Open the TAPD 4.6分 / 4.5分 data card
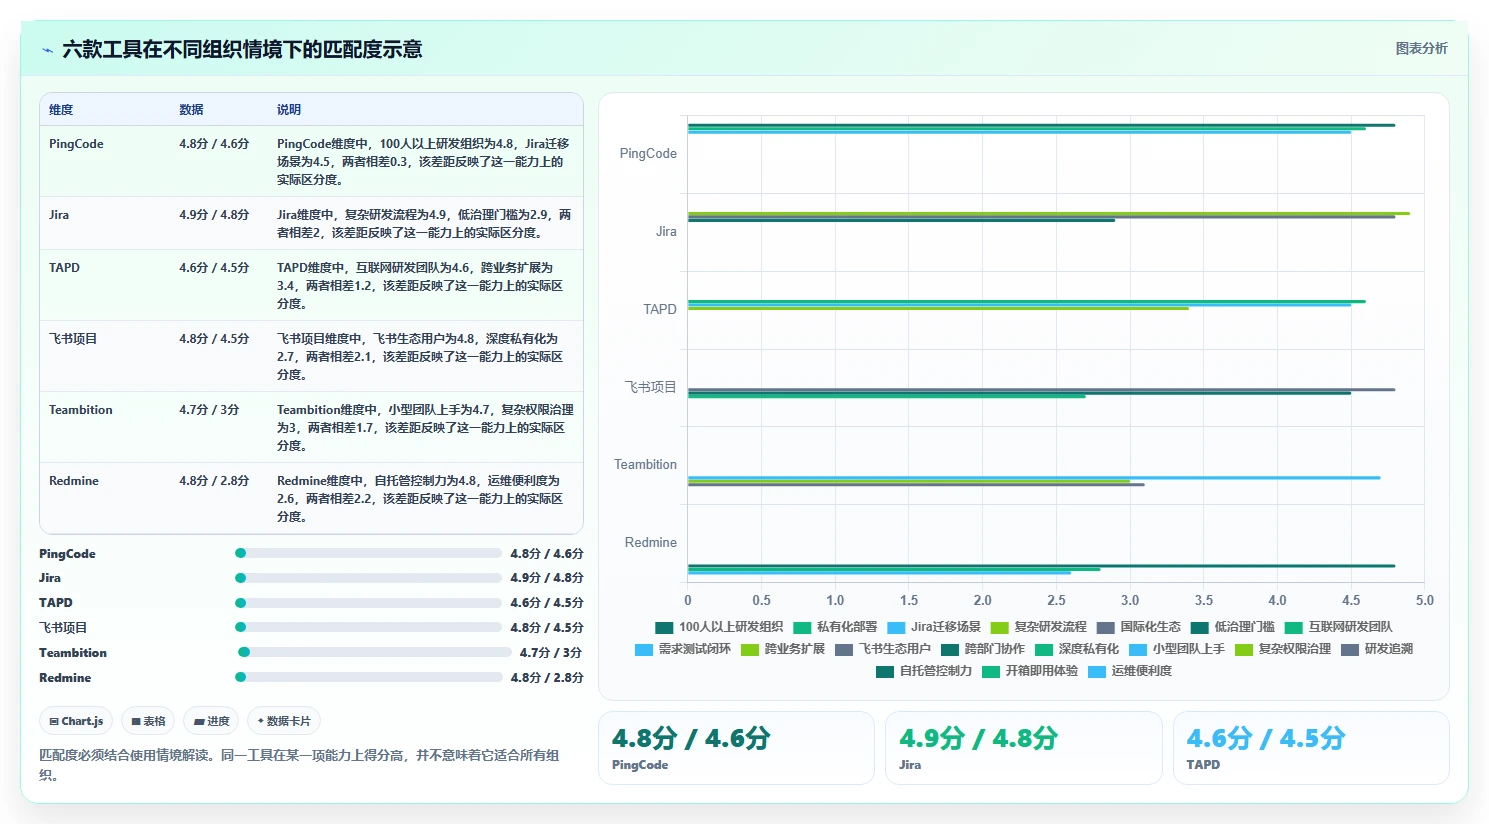 point(1310,748)
